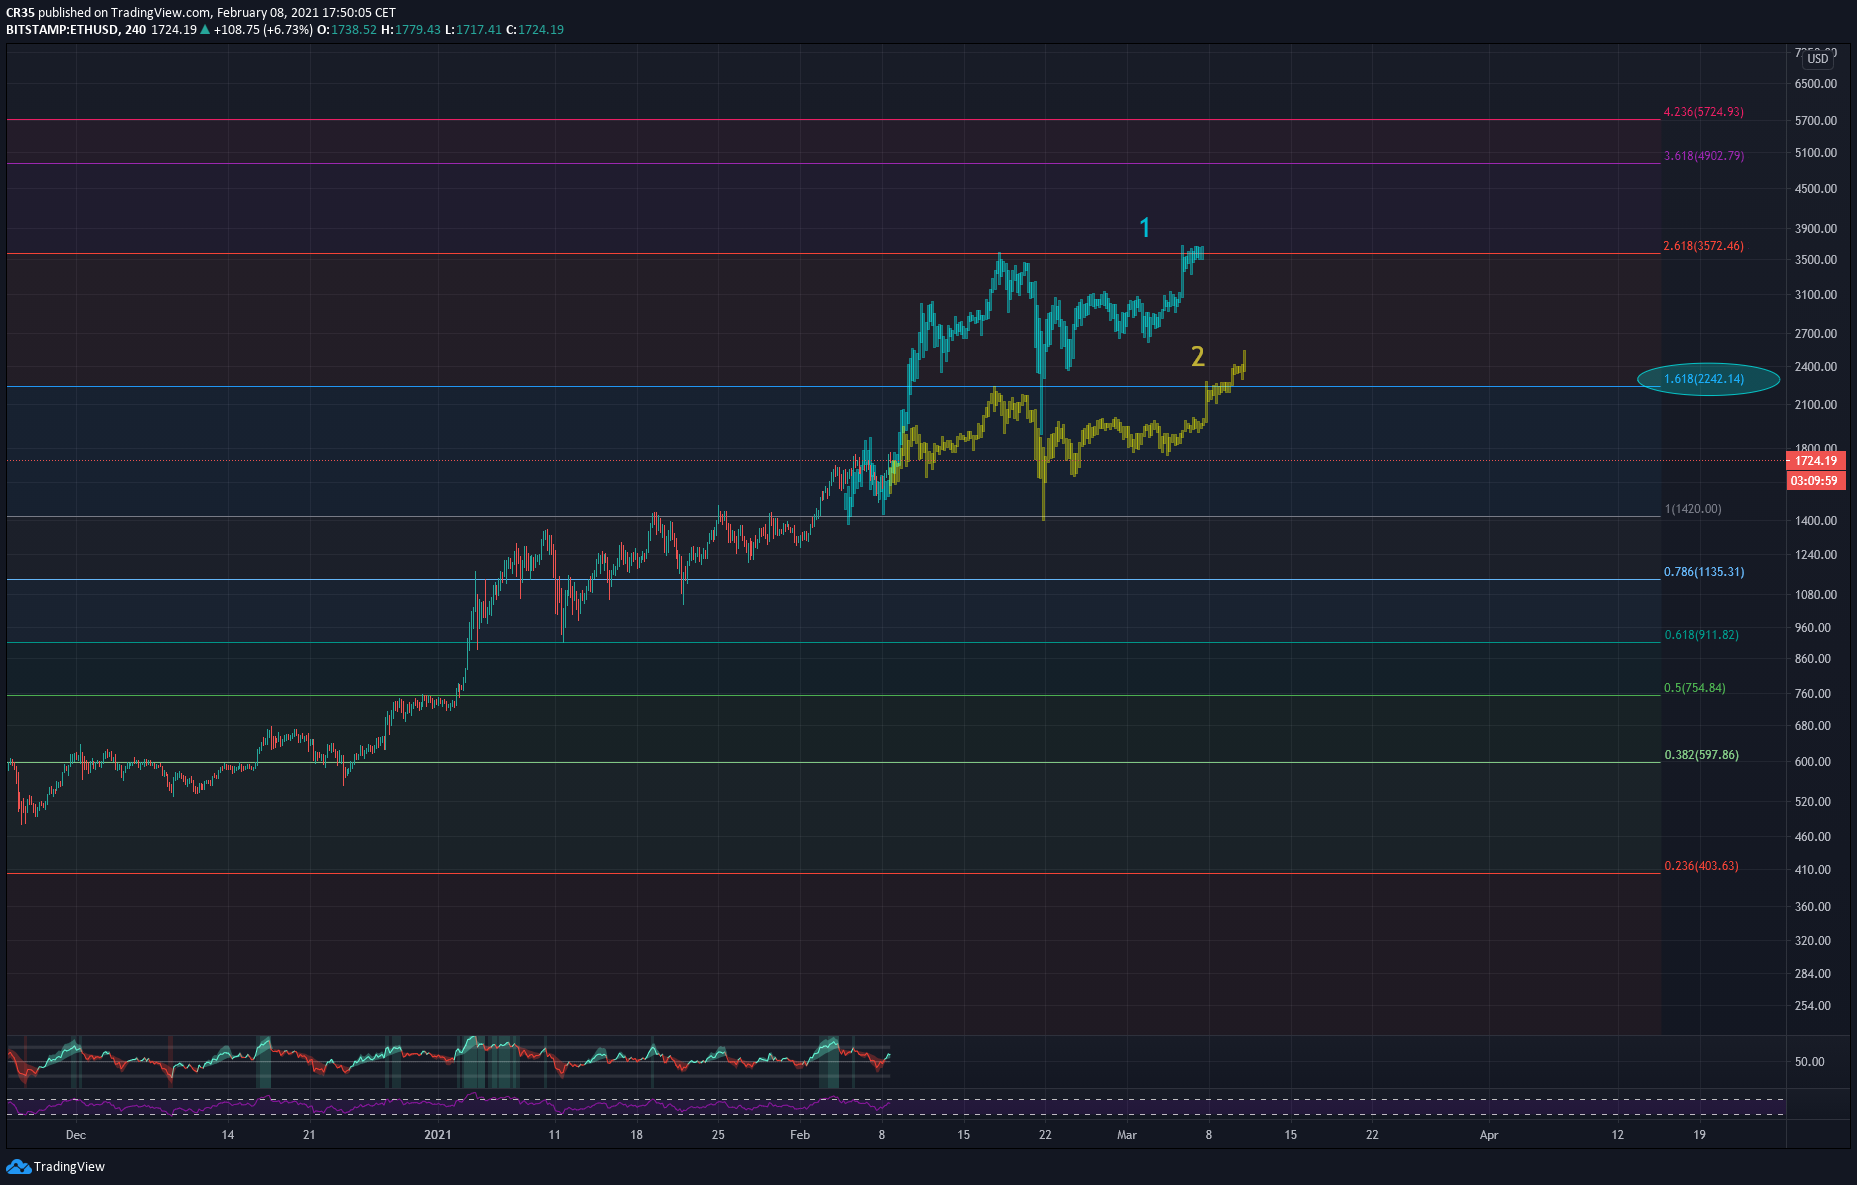Click the TradingView cloud logo icon
Image resolution: width=1857 pixels, height=1185 pixels.
point(18,1166)
